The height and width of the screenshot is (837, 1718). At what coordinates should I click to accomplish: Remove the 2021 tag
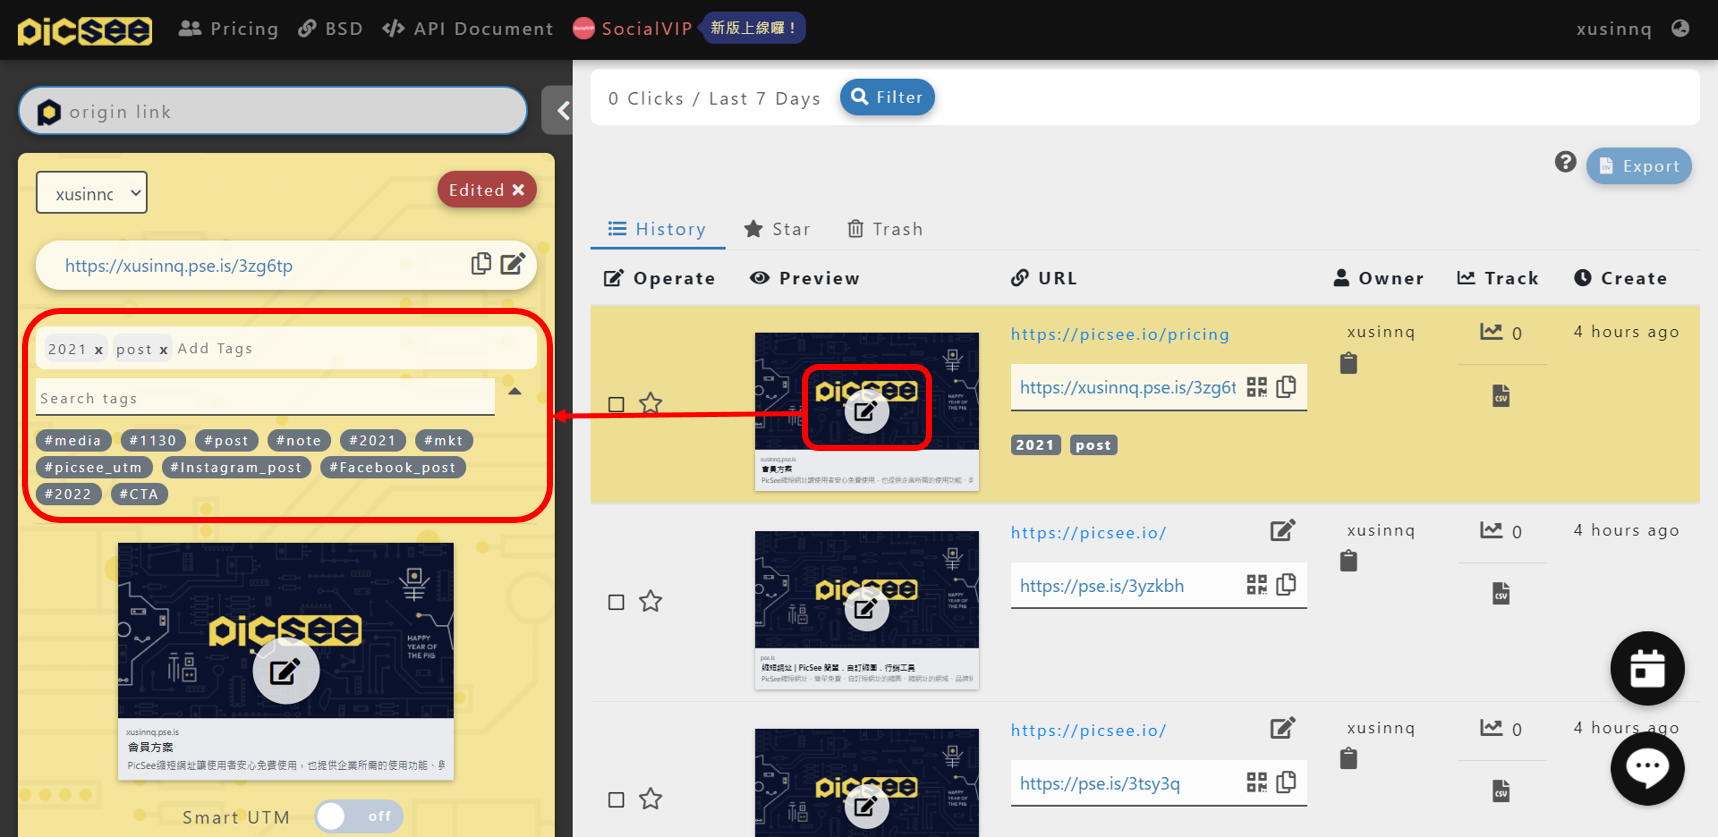point(99,350)
